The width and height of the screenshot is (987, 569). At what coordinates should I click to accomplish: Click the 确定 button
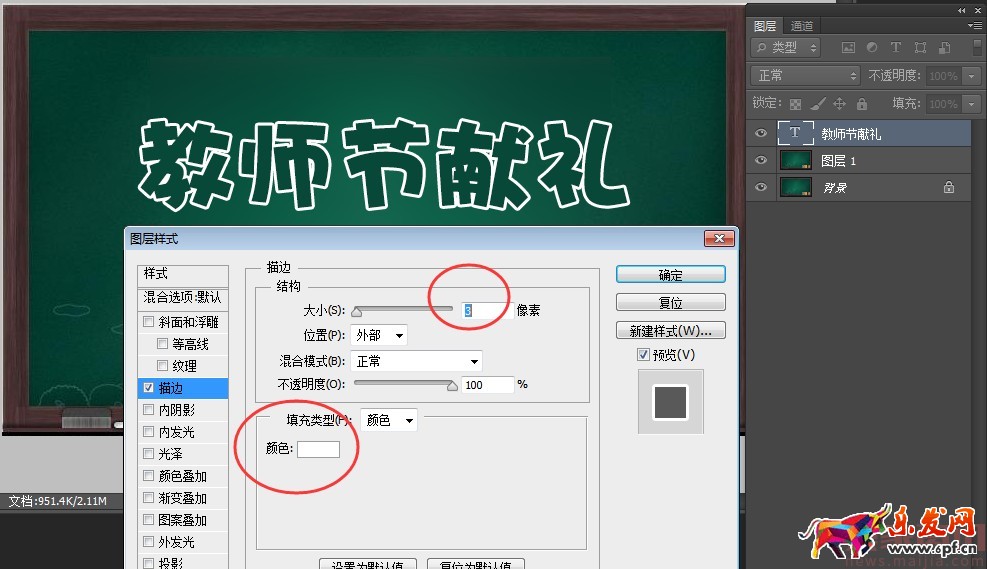coord(670,275)
